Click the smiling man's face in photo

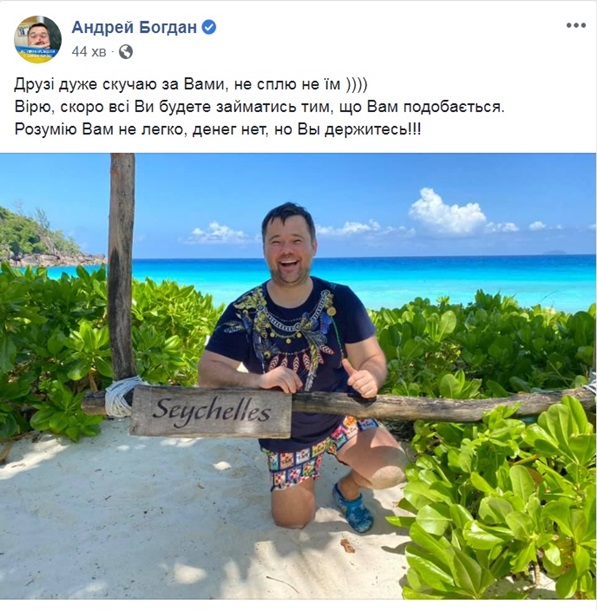pos(288,249)
